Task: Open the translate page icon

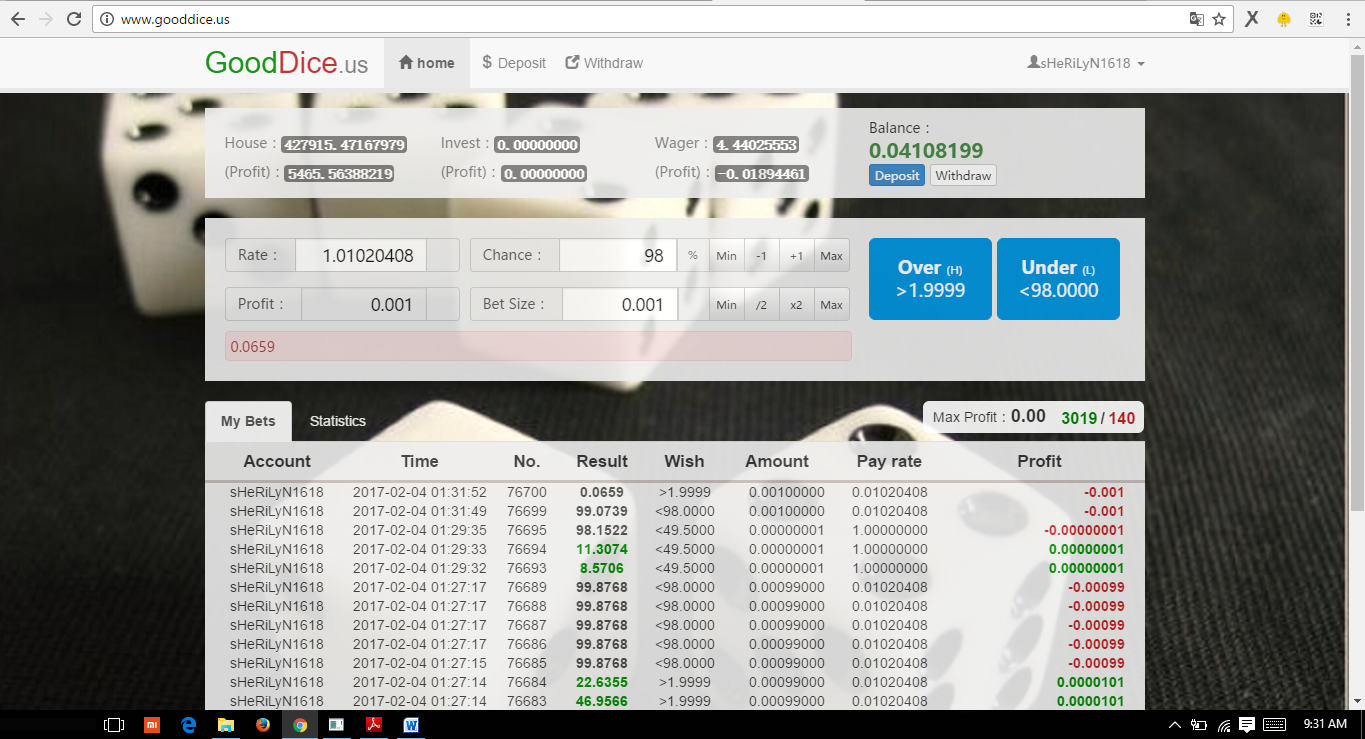Action: pos(1196,19)
